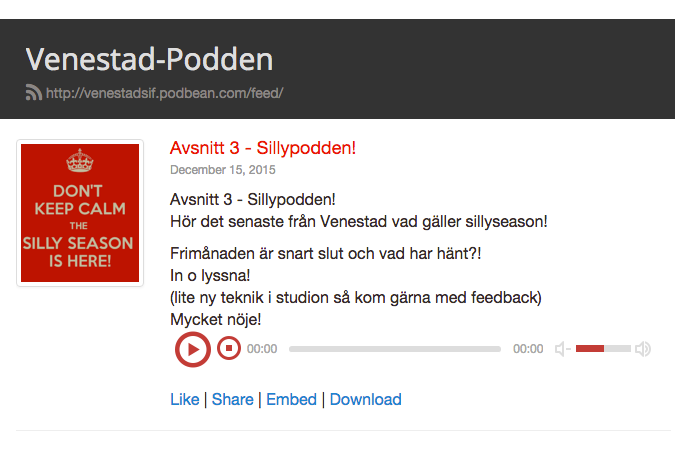
Task: Click the total duration right of the progress bar
Action: pos(528,349)
